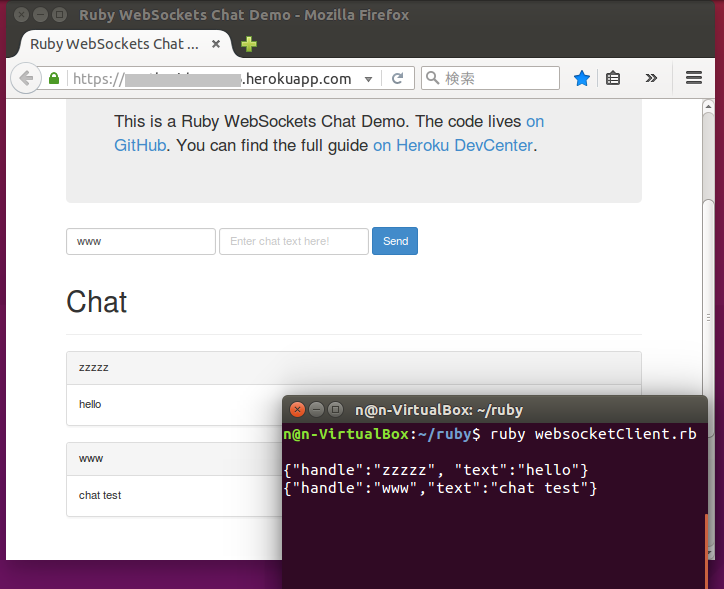Screen dimensions: 724x589
Task: Click the handle input field containing 'www'
Action: pos(141,241)
